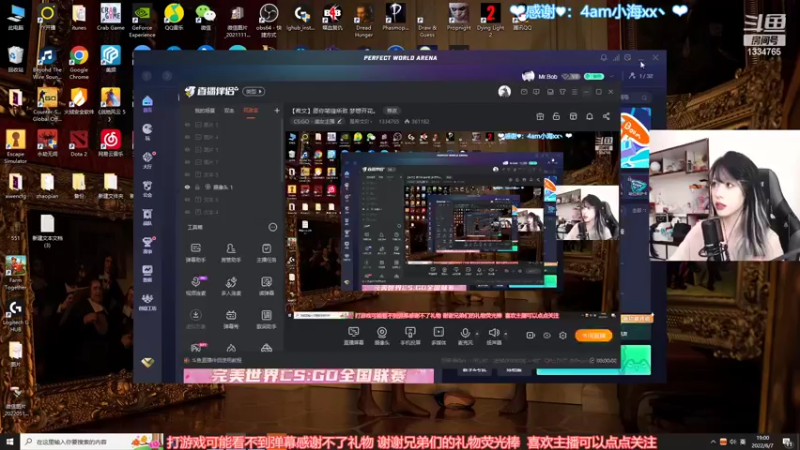Add a camera source from bottom toolbar
800x450 pixels.
382,336
